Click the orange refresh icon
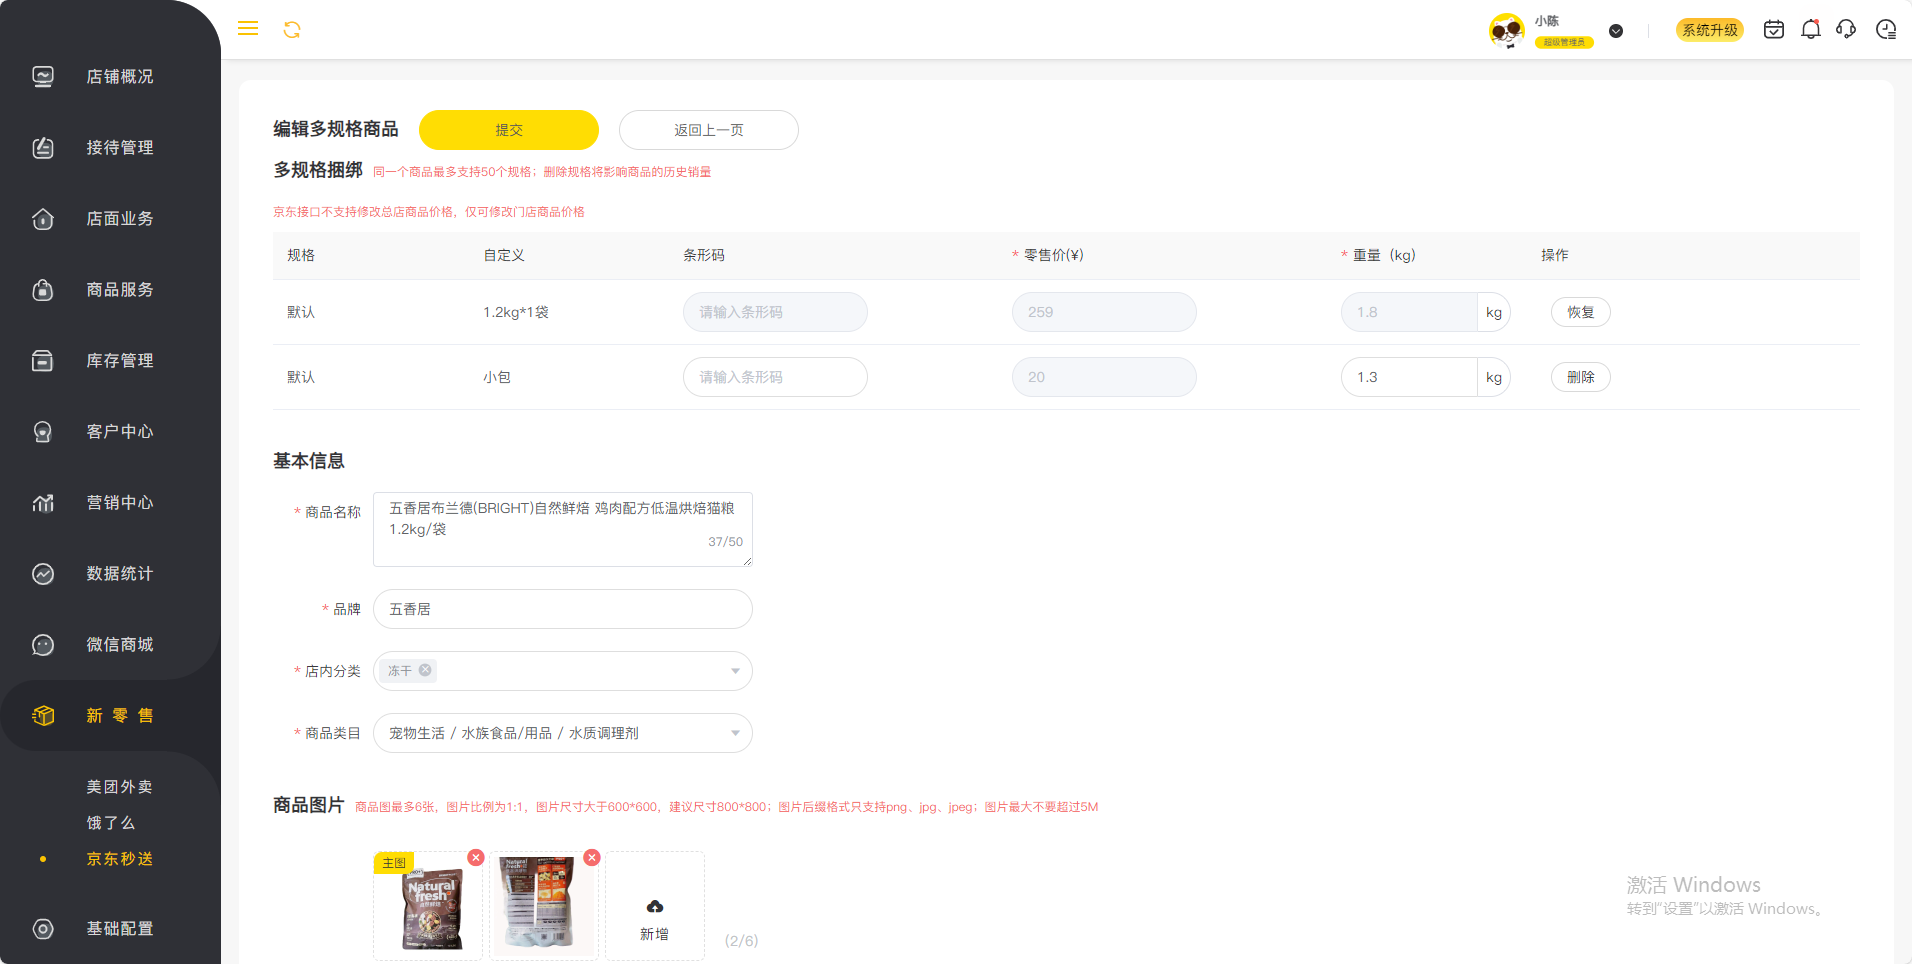 click(x=292, y=30)
